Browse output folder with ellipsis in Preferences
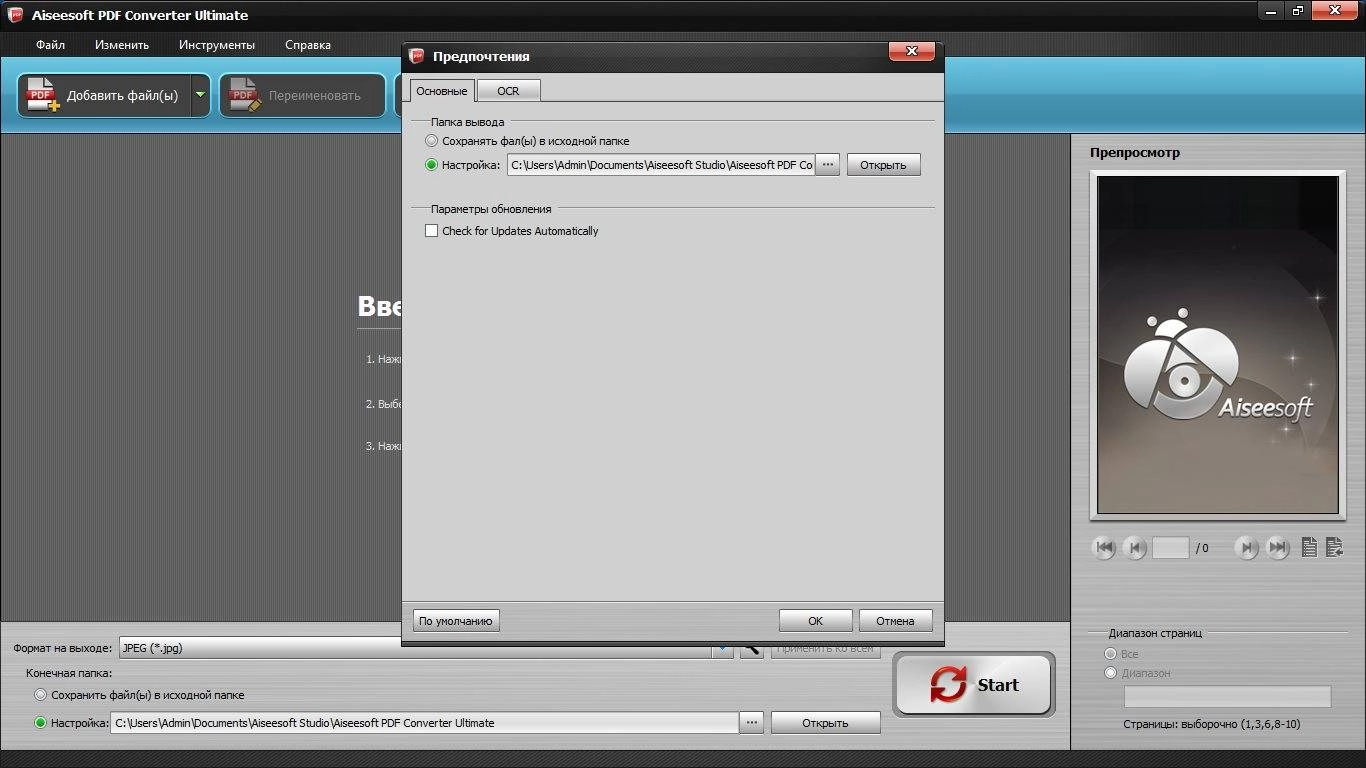 click(828, 165)
